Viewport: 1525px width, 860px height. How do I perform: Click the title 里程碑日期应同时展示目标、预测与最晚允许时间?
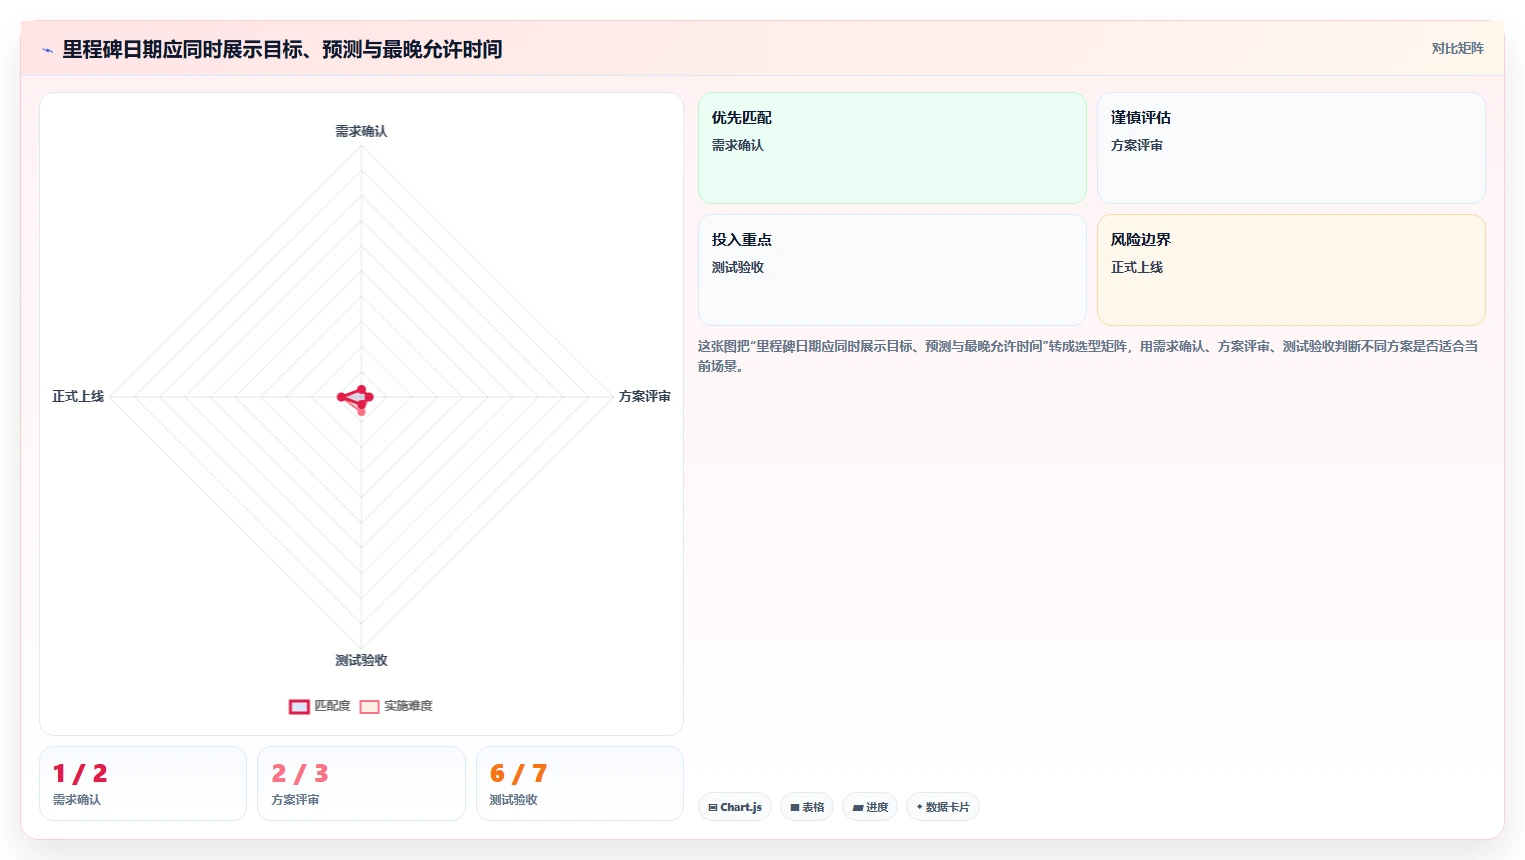(x=282, y=49)
